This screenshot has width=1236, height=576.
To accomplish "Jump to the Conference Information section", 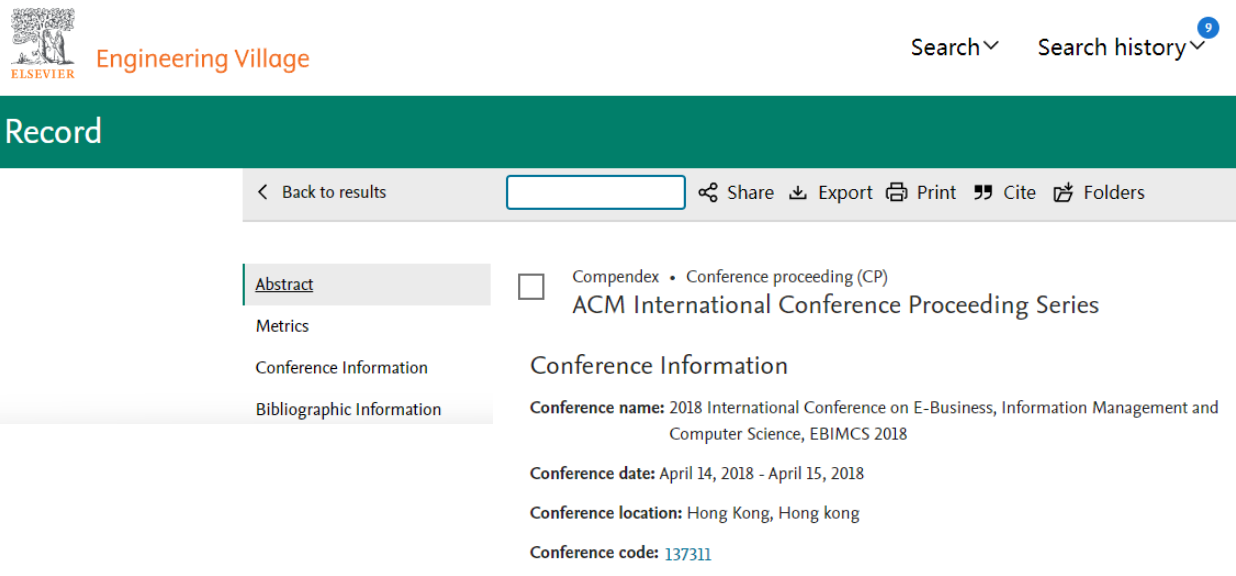I will click(x=341, y=368).
